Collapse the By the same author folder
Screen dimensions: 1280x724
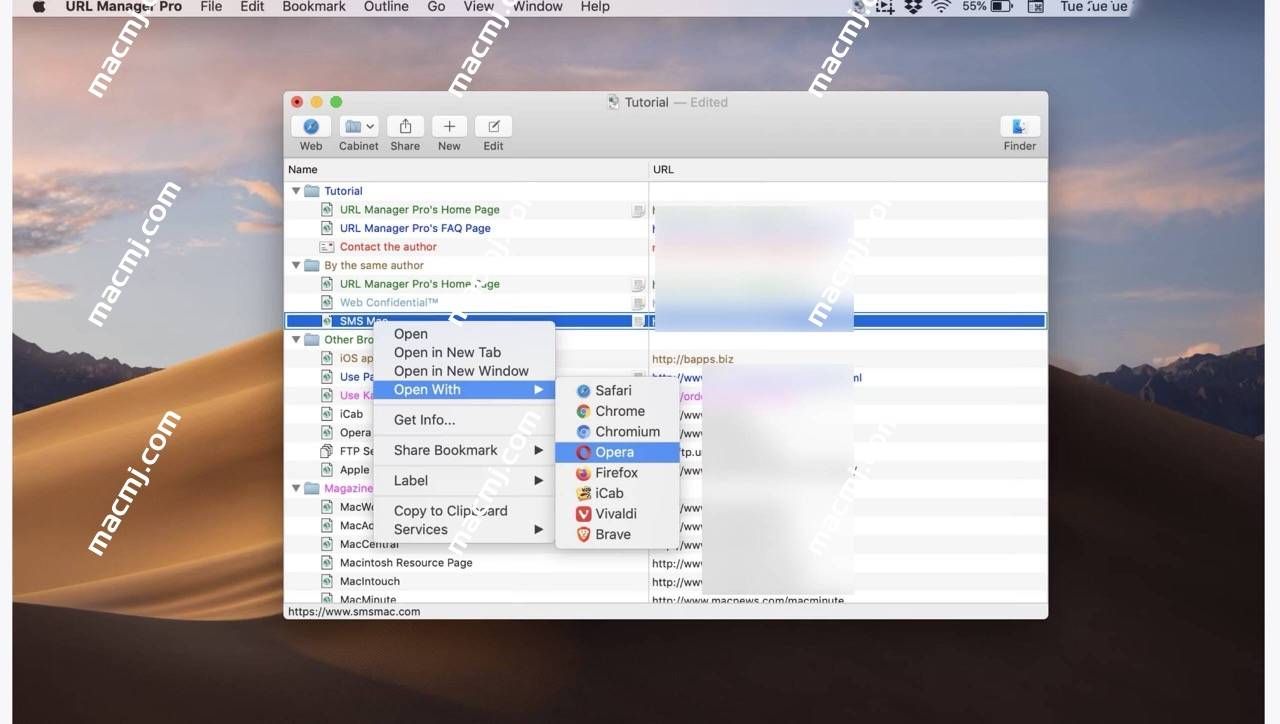pos(296,265)
